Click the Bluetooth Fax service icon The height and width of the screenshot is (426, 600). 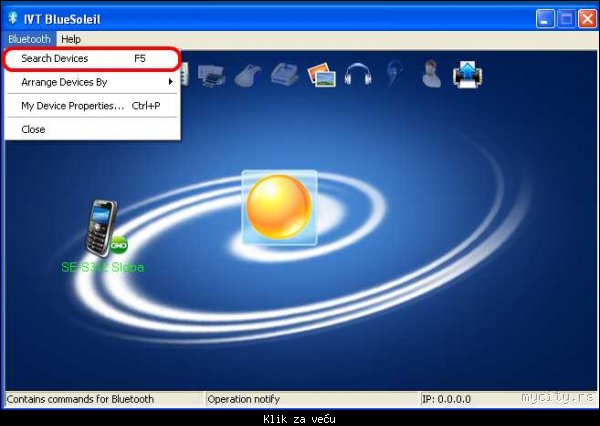pyautogui.click(x=285, y=75)
